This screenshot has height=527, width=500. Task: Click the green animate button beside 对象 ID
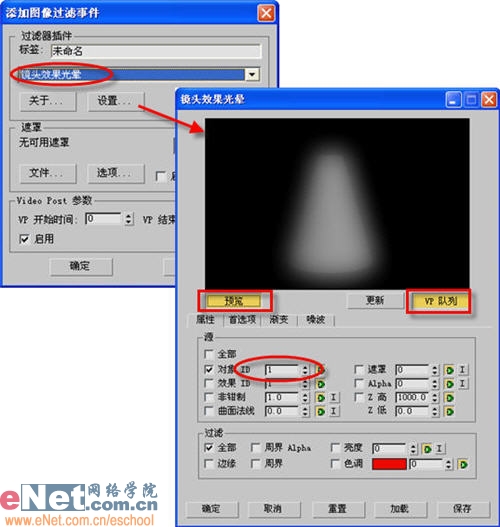click(x=320, y=370)
